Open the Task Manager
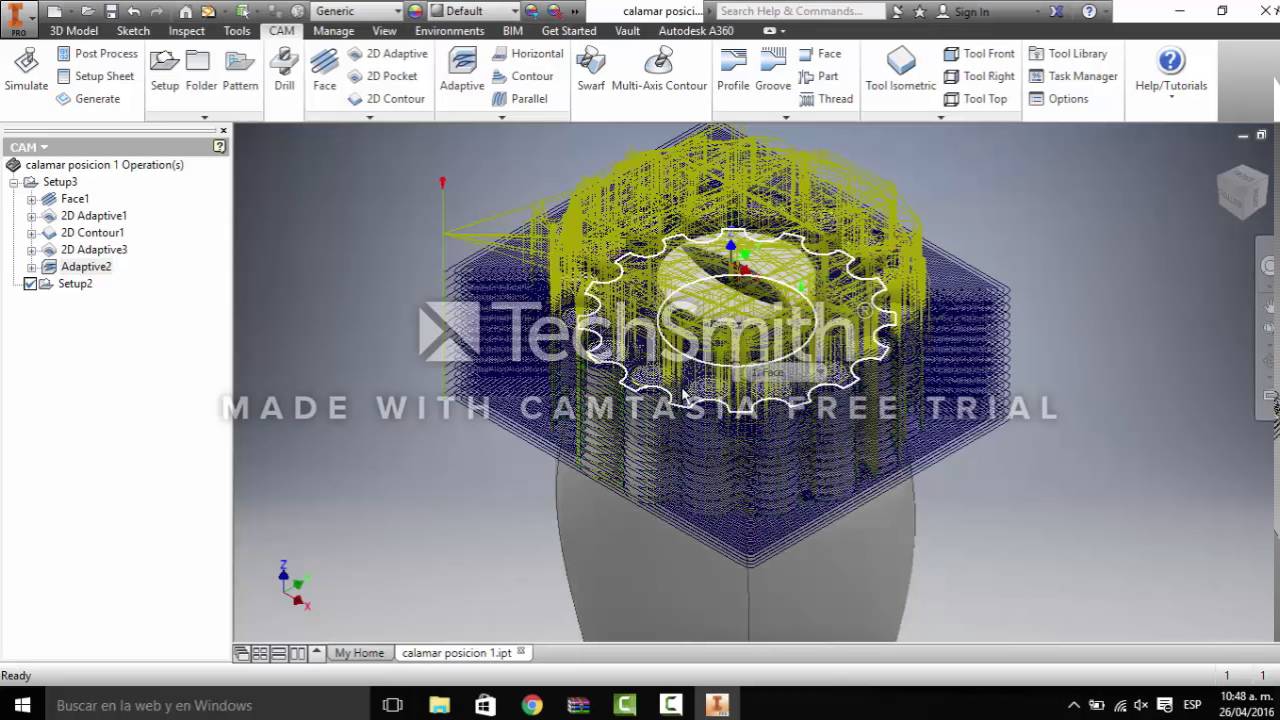1280x720 pixels. (1073, 76)
